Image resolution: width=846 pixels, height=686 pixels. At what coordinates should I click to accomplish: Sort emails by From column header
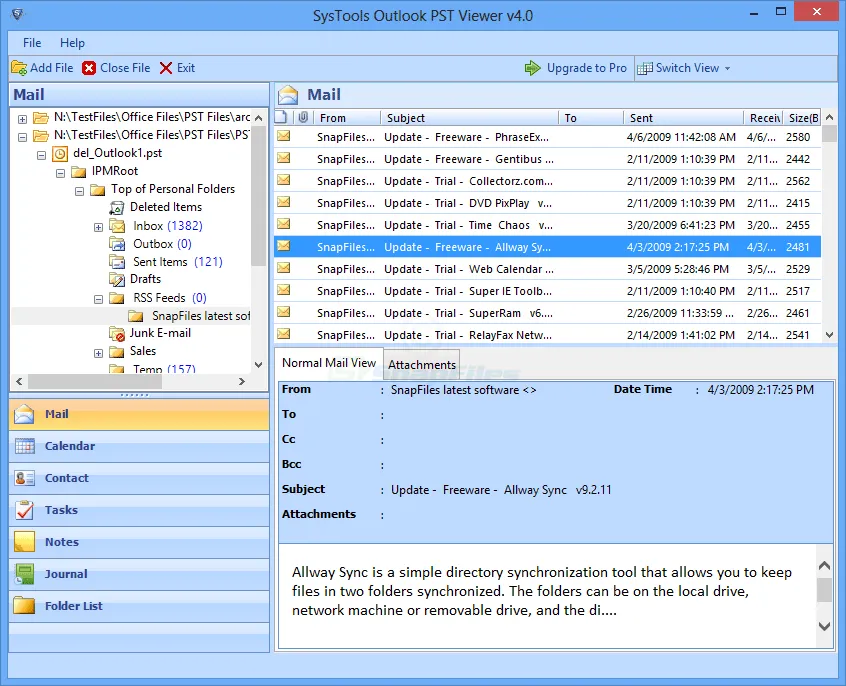(x=347, y=118)
